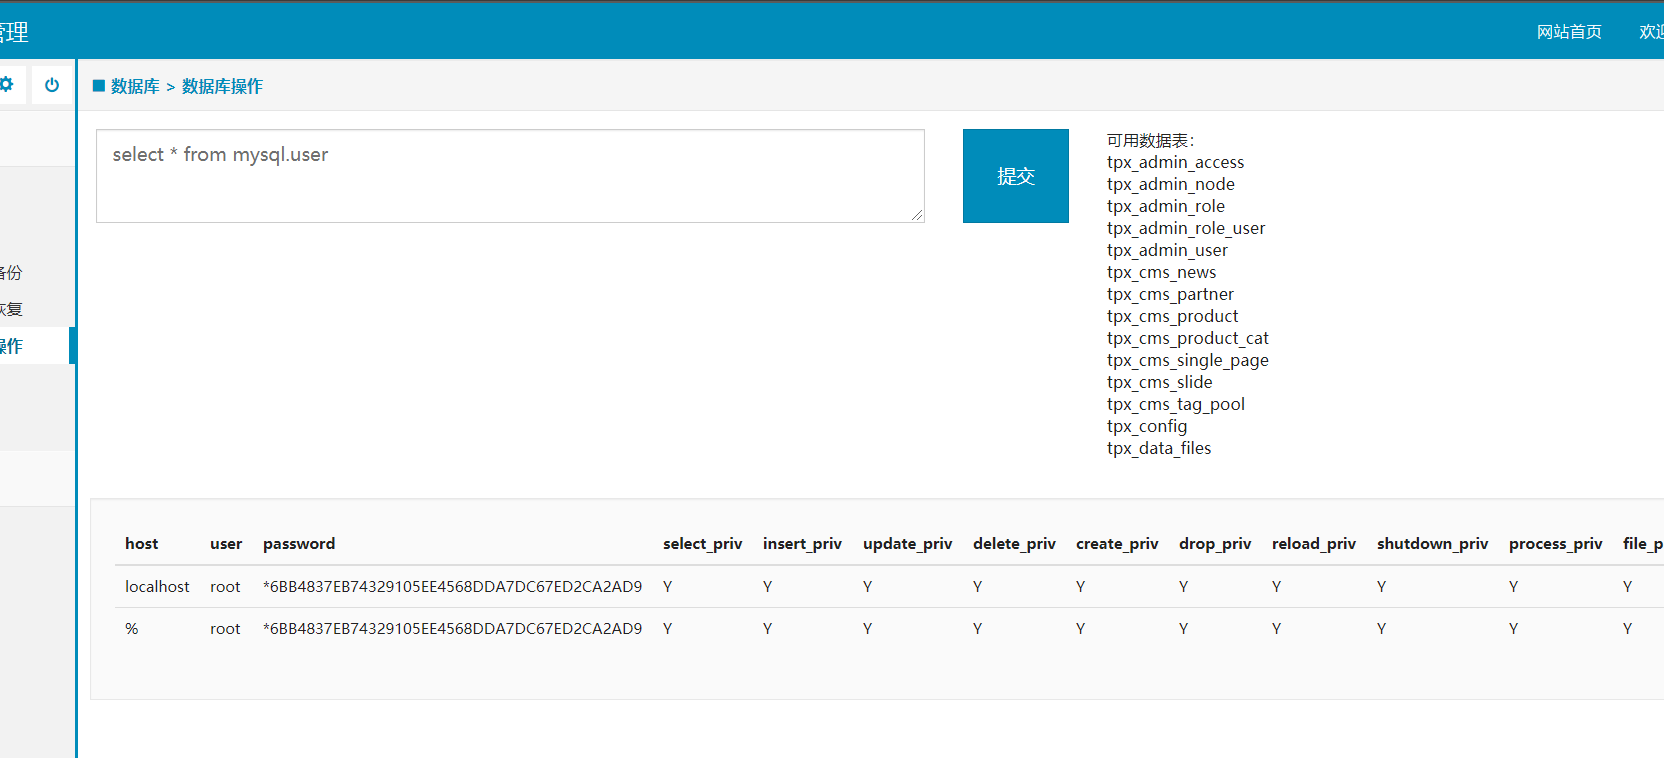The height and width of the screenshot is (758, 1664).
Task: Click the create_priv column header
Action: pos(1117,544)
